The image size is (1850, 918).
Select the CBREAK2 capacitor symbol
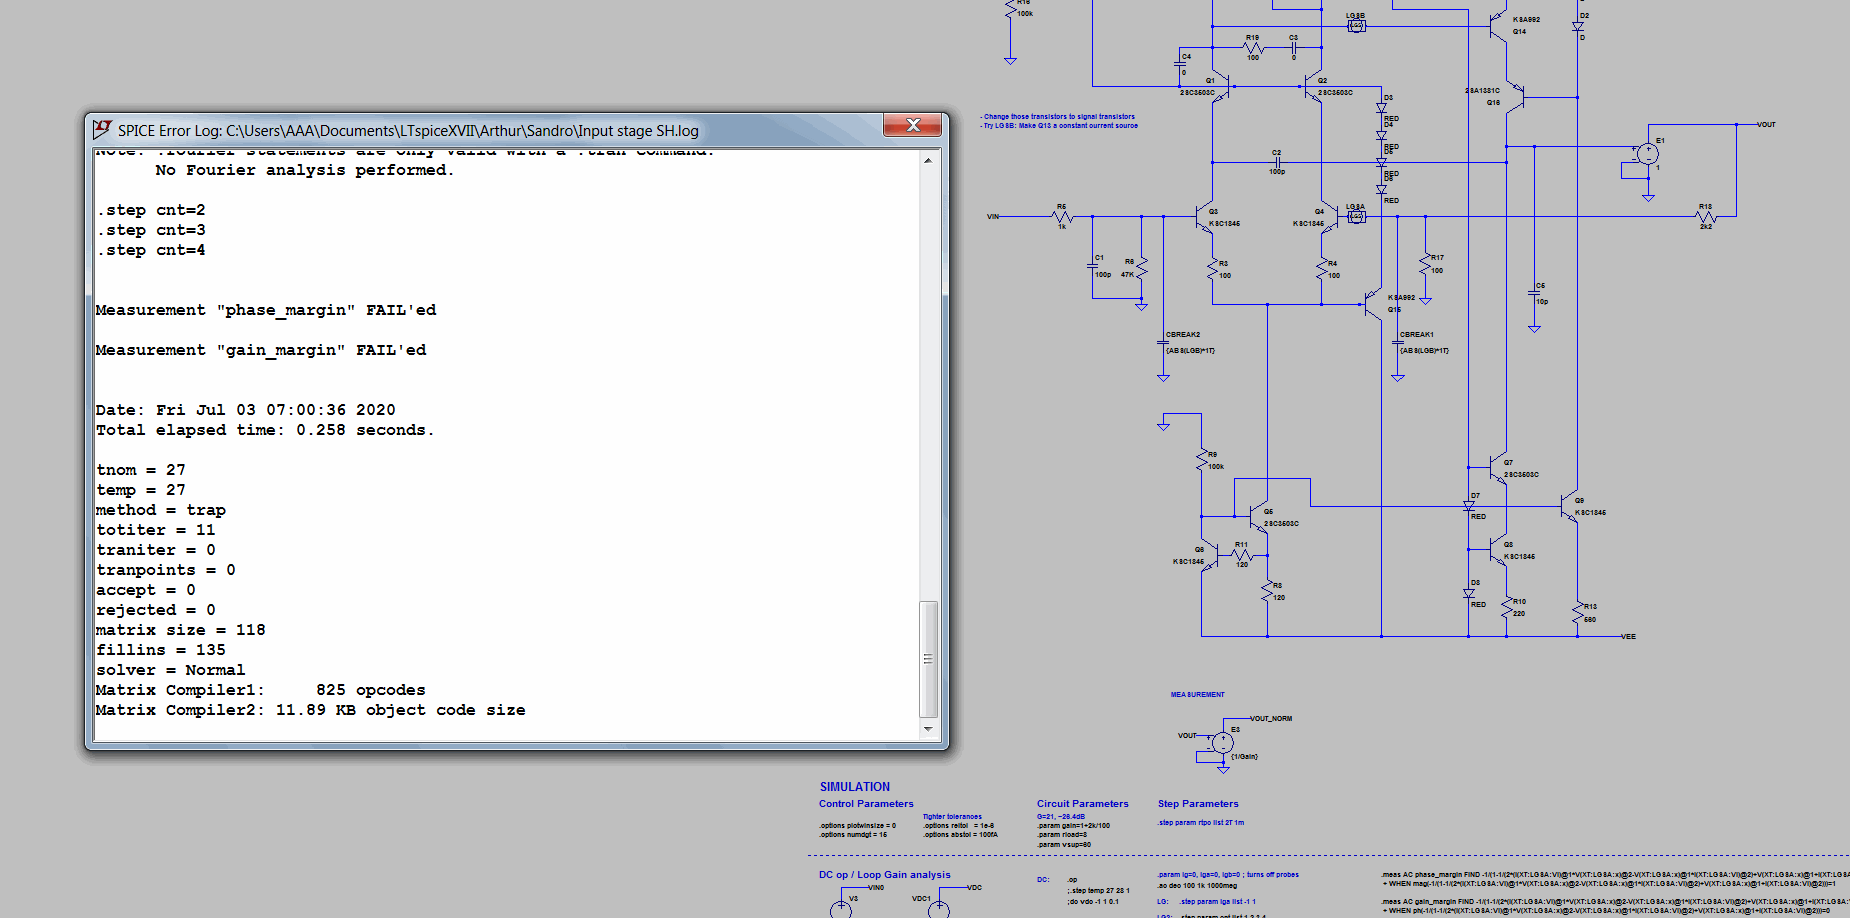pos(1163,343)
